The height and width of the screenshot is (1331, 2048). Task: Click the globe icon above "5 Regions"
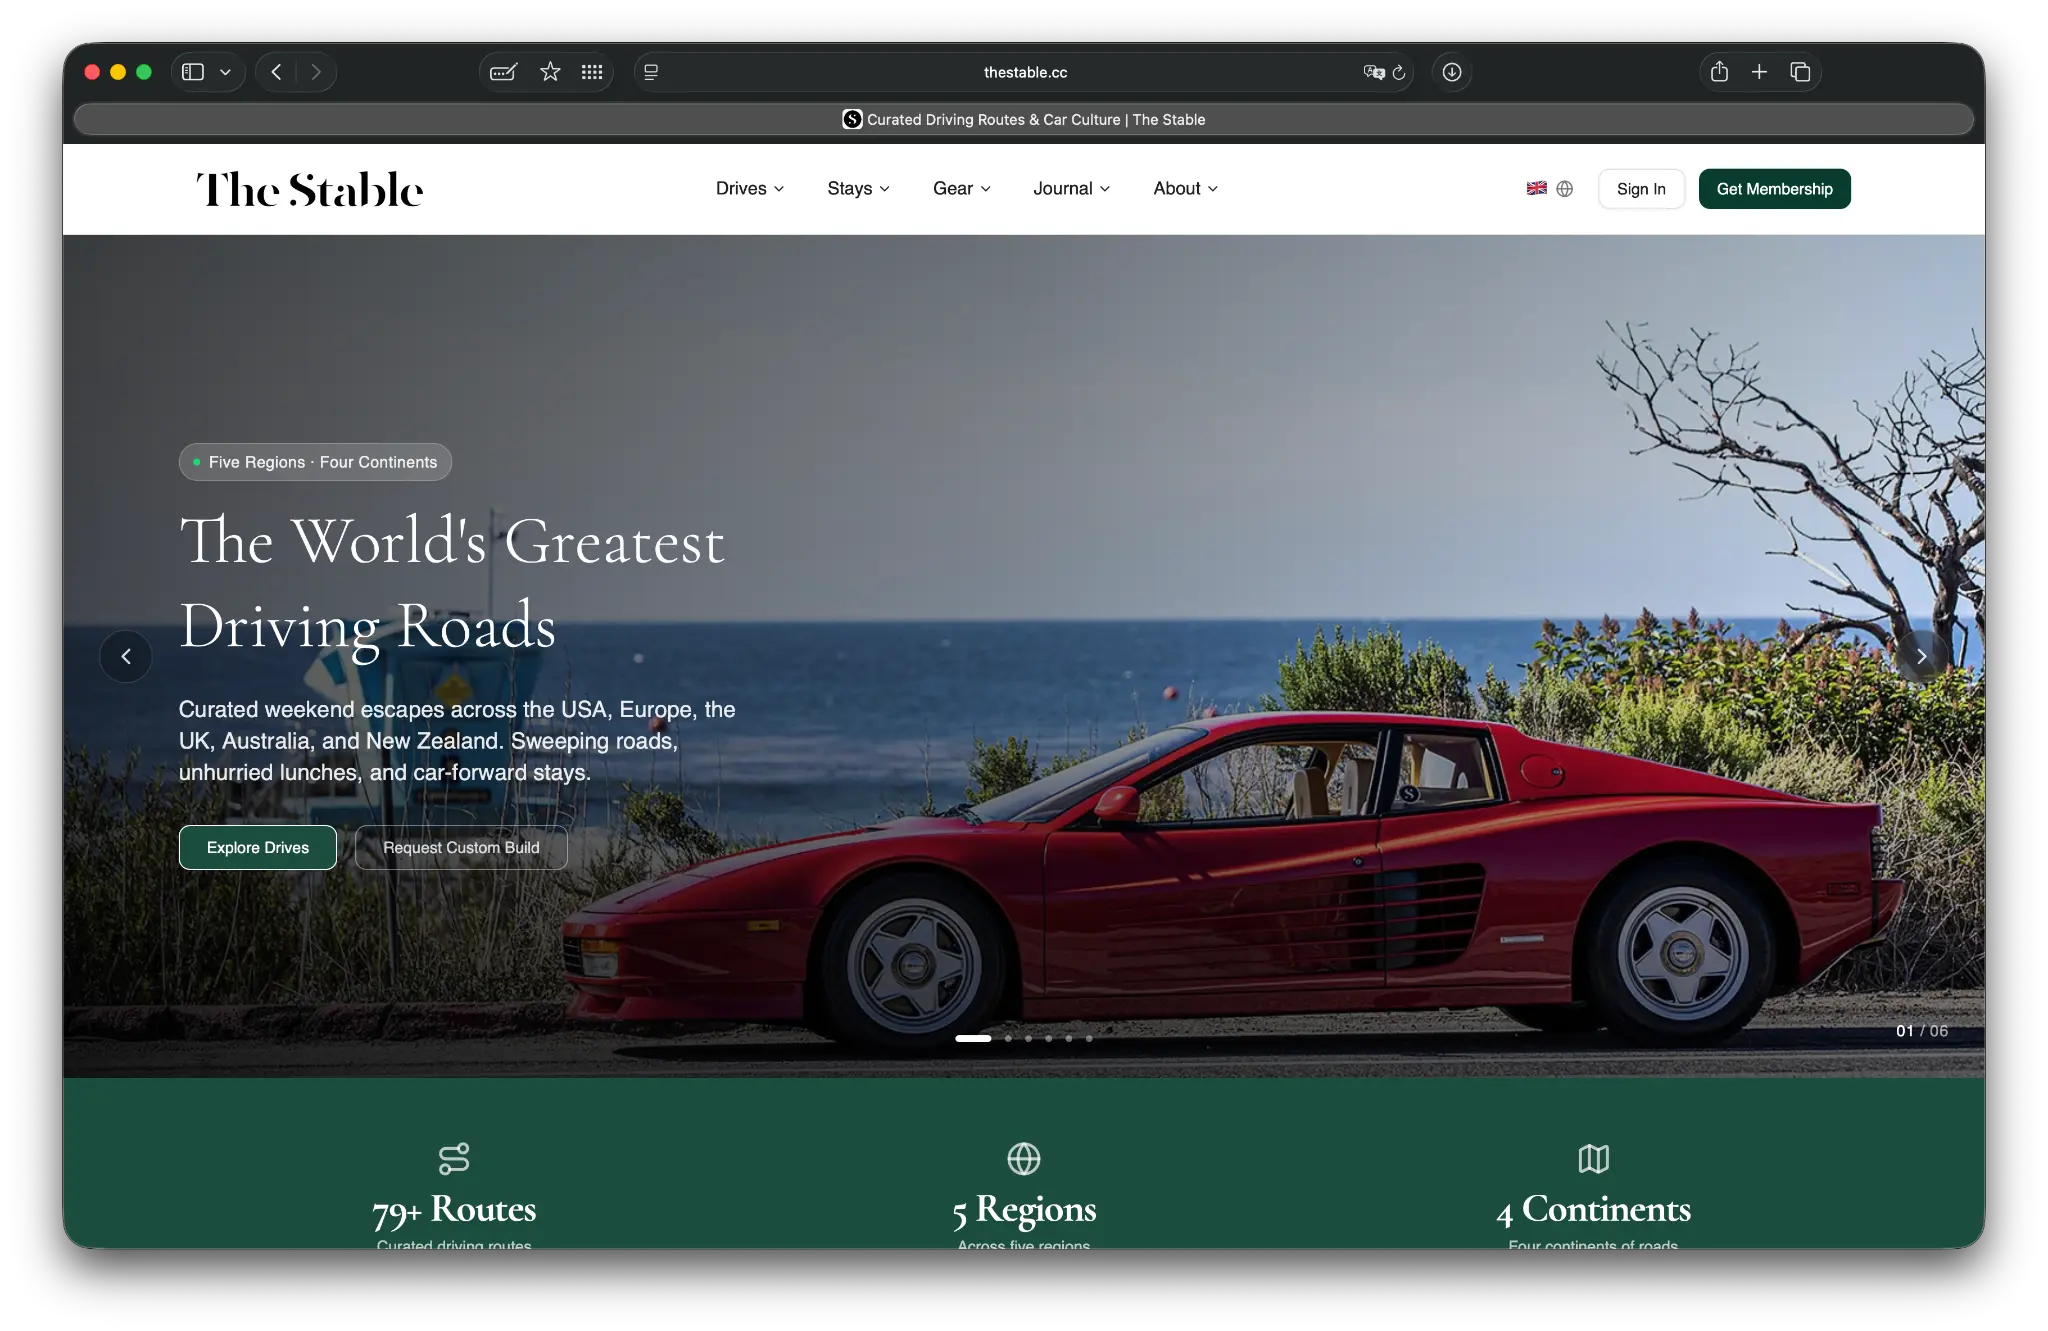tap(1023, 1159)
